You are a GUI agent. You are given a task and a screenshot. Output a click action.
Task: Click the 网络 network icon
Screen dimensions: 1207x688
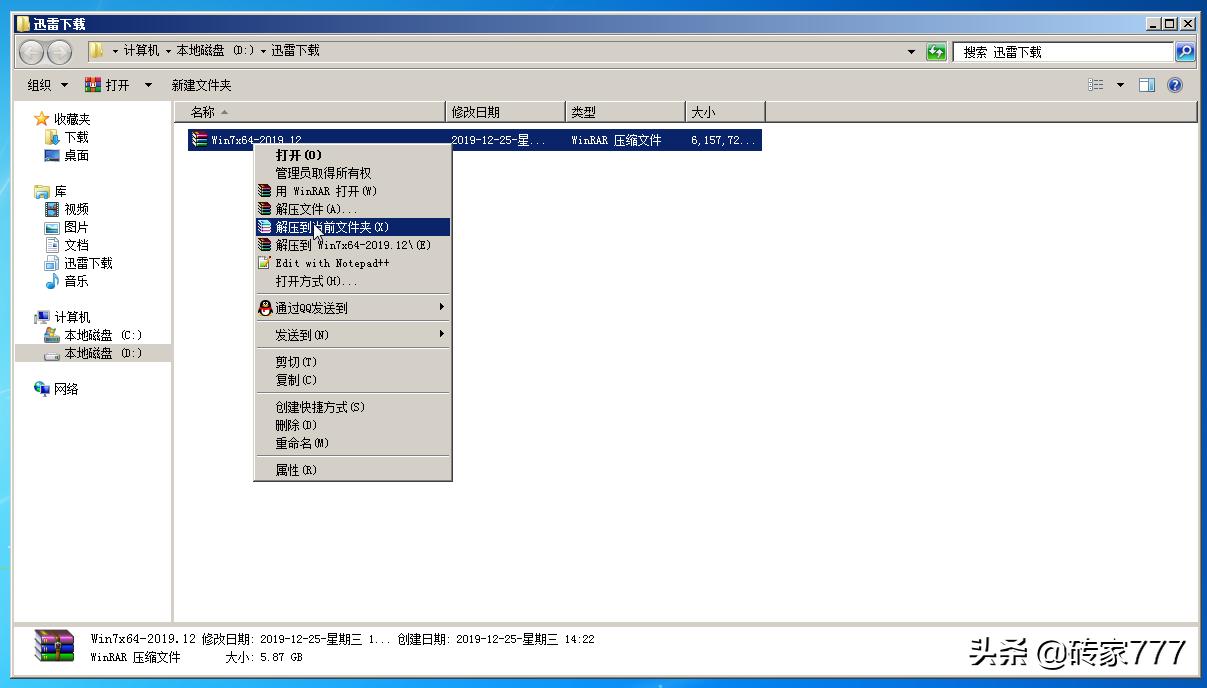pos(41,389)
